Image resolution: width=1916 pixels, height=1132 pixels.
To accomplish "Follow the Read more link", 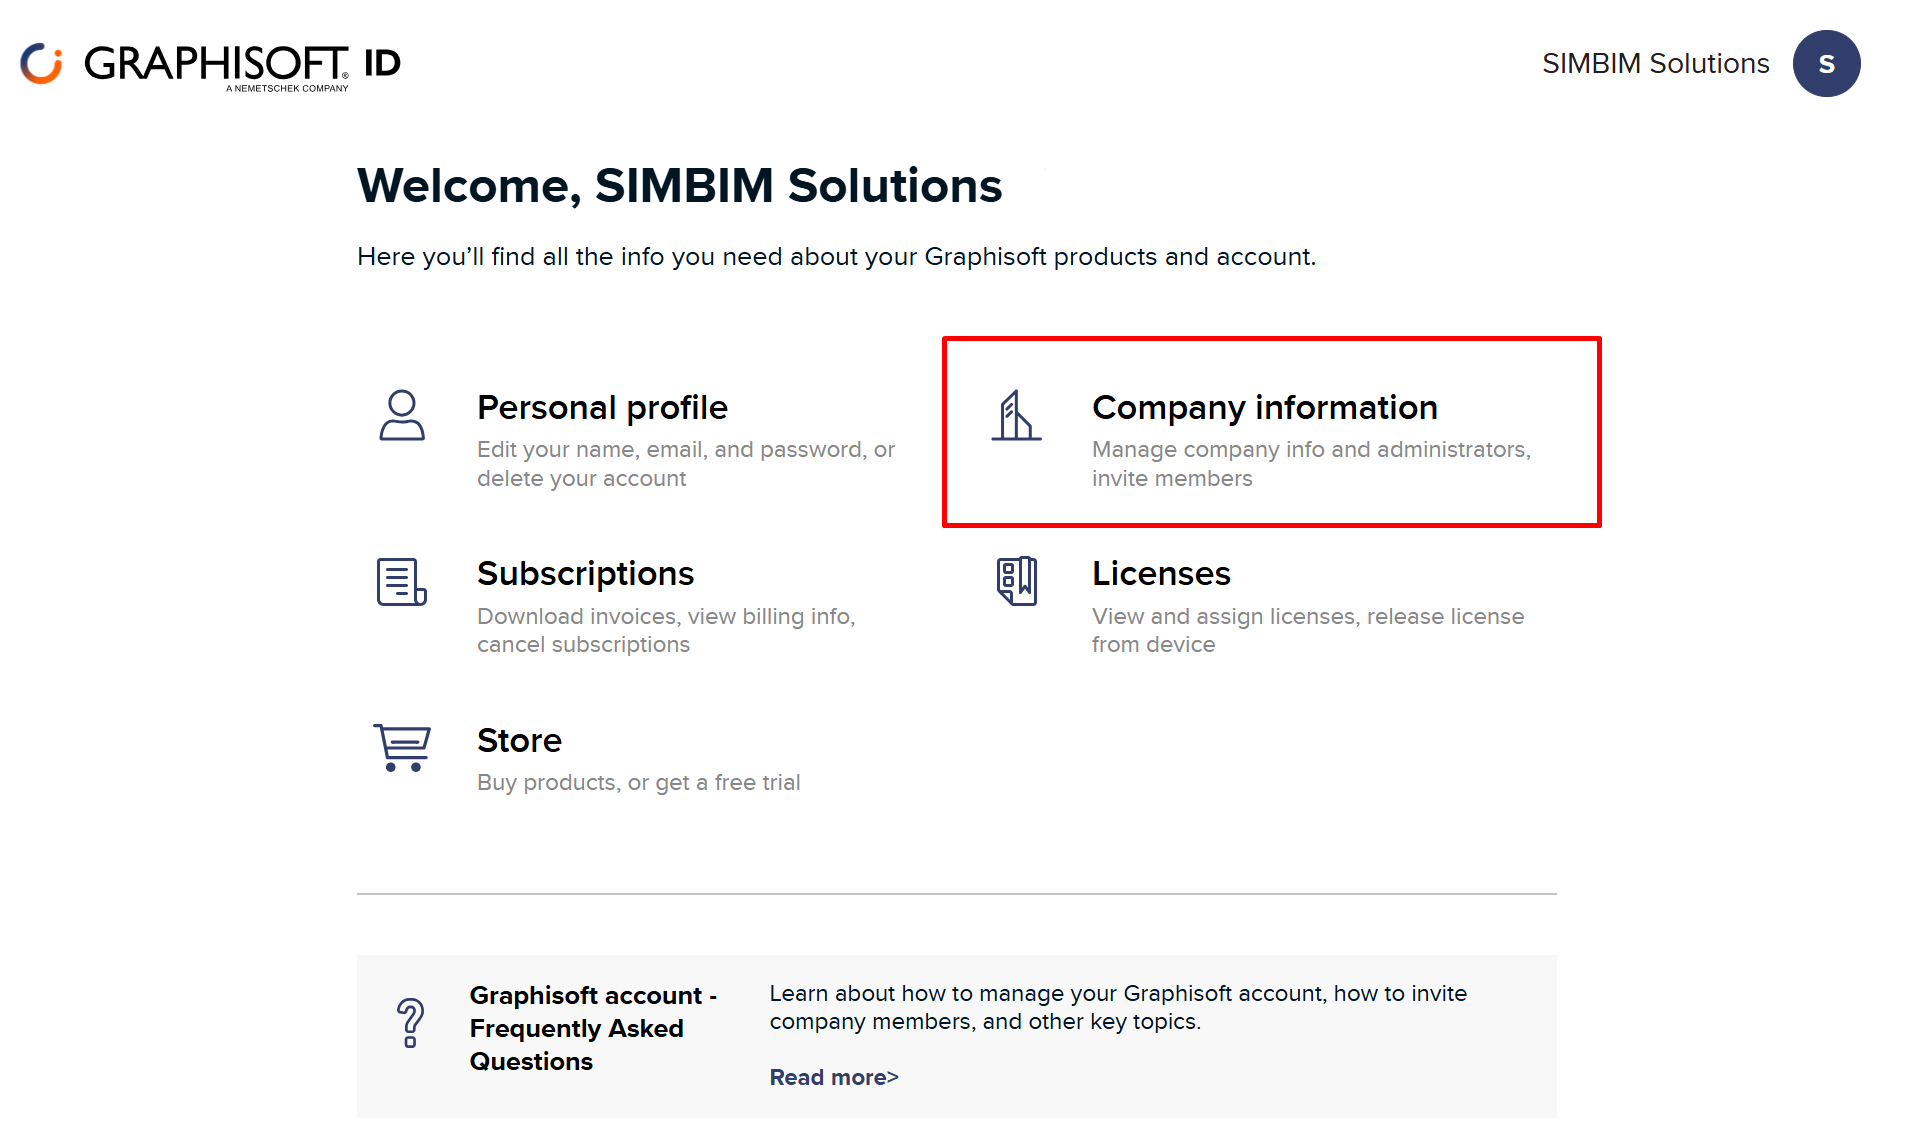I will [833, 1077].
